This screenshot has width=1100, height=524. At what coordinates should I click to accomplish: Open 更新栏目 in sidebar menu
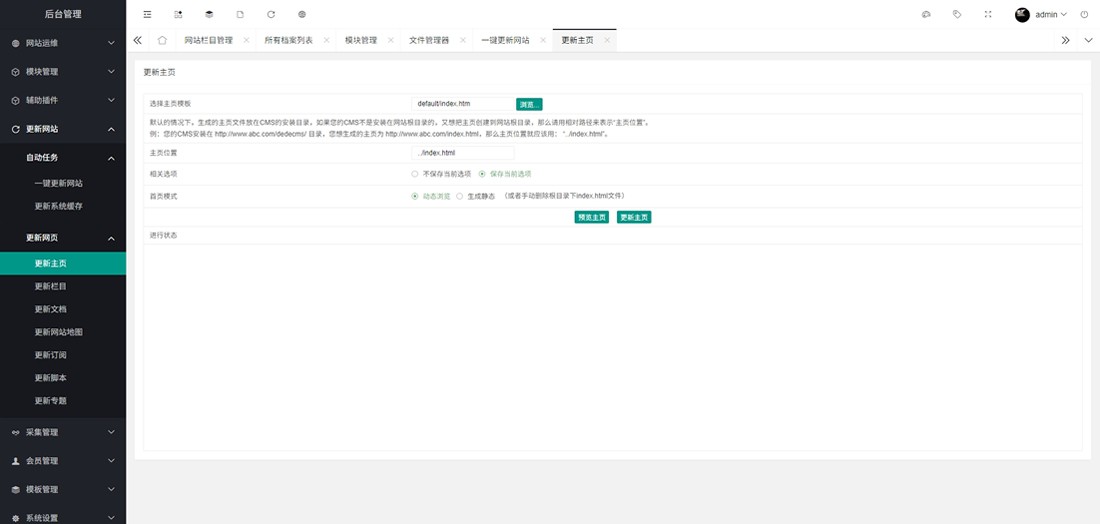[51, 286]
